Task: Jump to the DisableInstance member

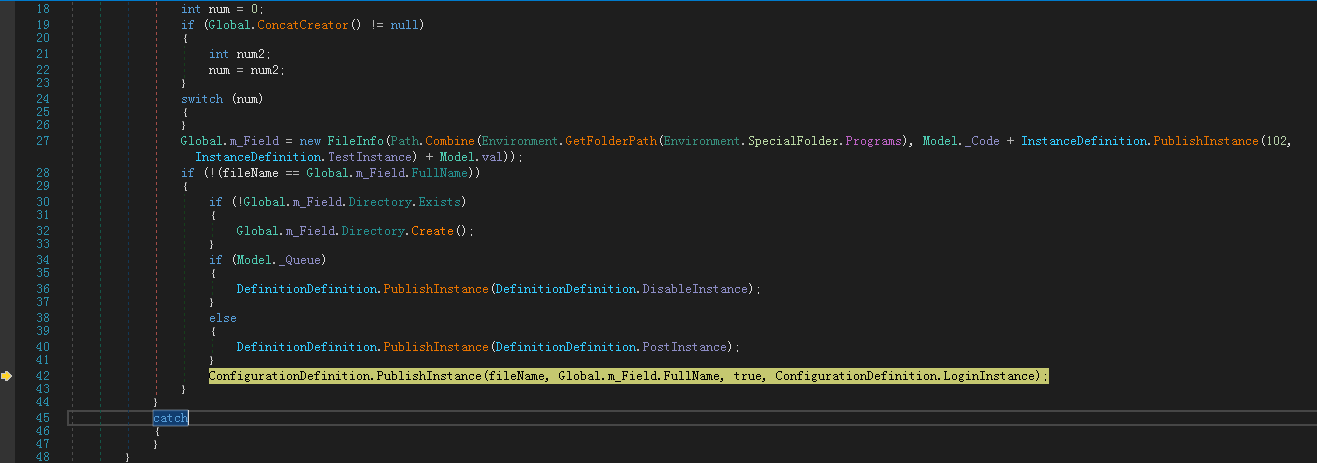Action: coord(697,289)
